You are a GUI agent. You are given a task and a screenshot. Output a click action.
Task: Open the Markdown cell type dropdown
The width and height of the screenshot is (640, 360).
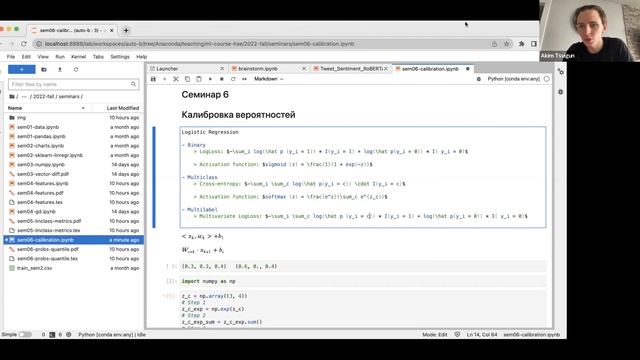coord(269,79)
